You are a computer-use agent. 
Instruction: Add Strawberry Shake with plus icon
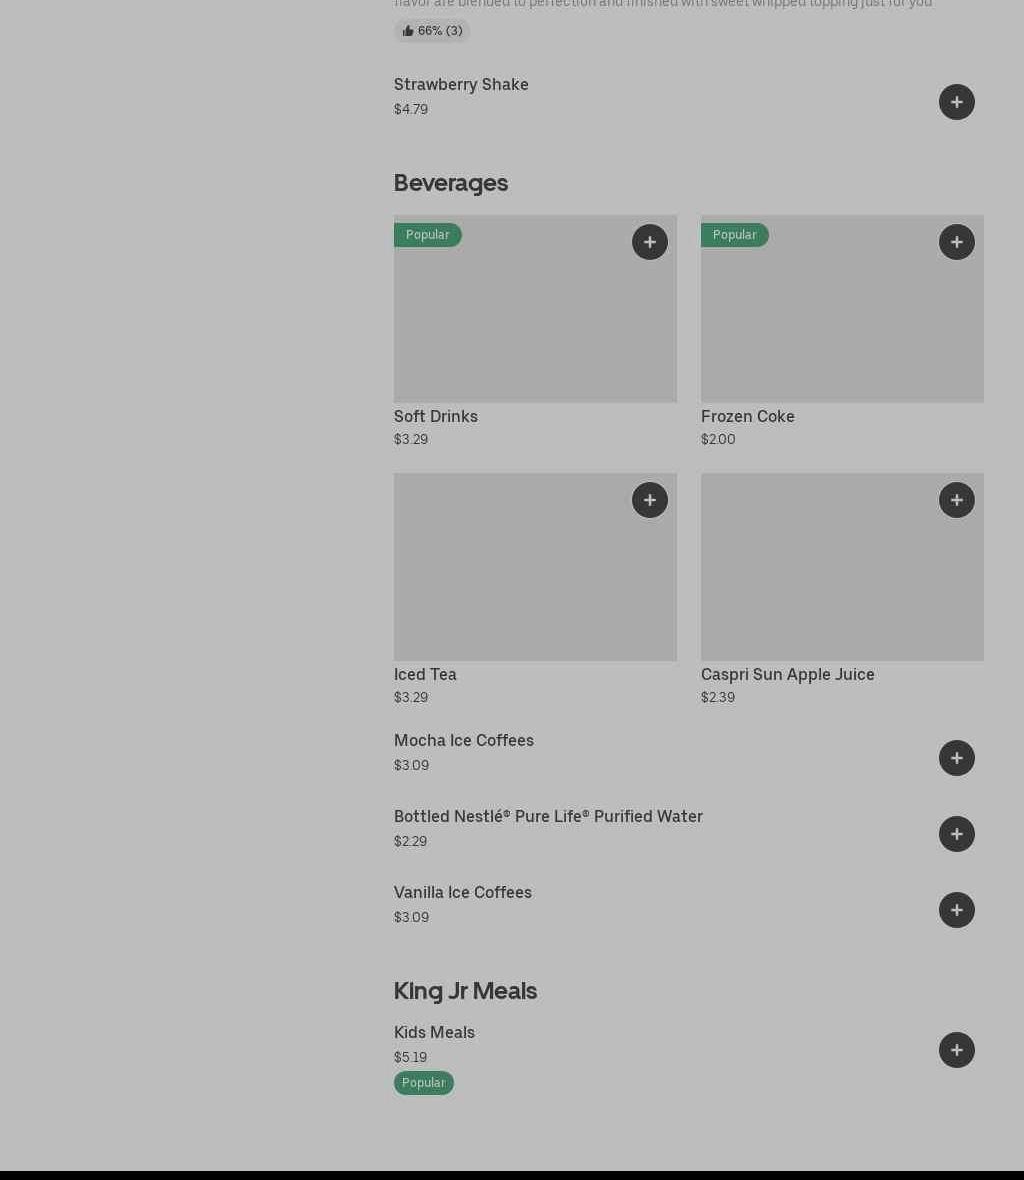pyautogui.click(x=956, y=102)
